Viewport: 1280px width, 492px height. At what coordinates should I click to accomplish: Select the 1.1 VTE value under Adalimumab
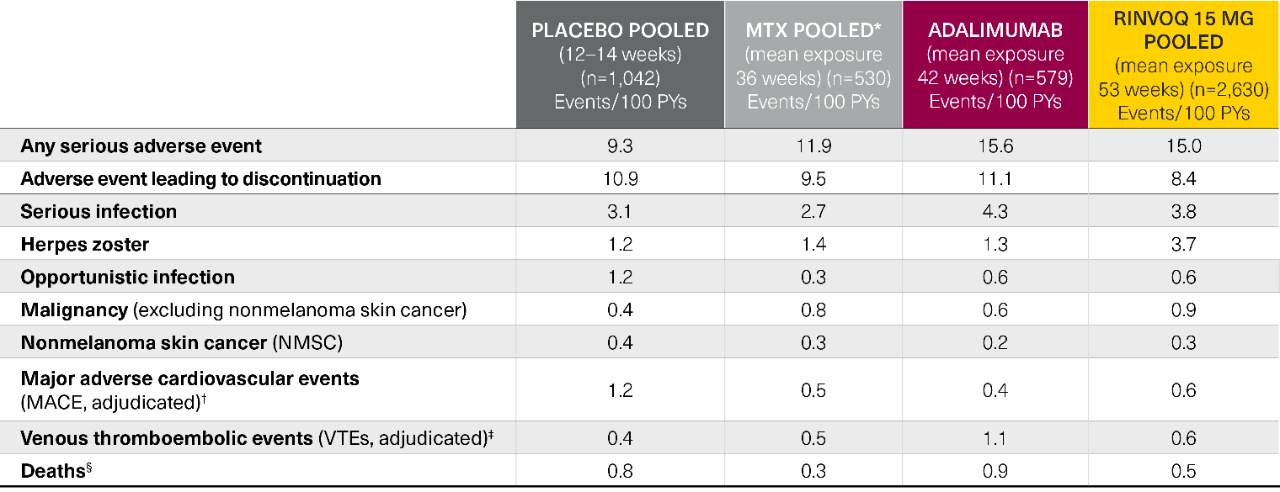pyautogui.click(x=994, y=437)
